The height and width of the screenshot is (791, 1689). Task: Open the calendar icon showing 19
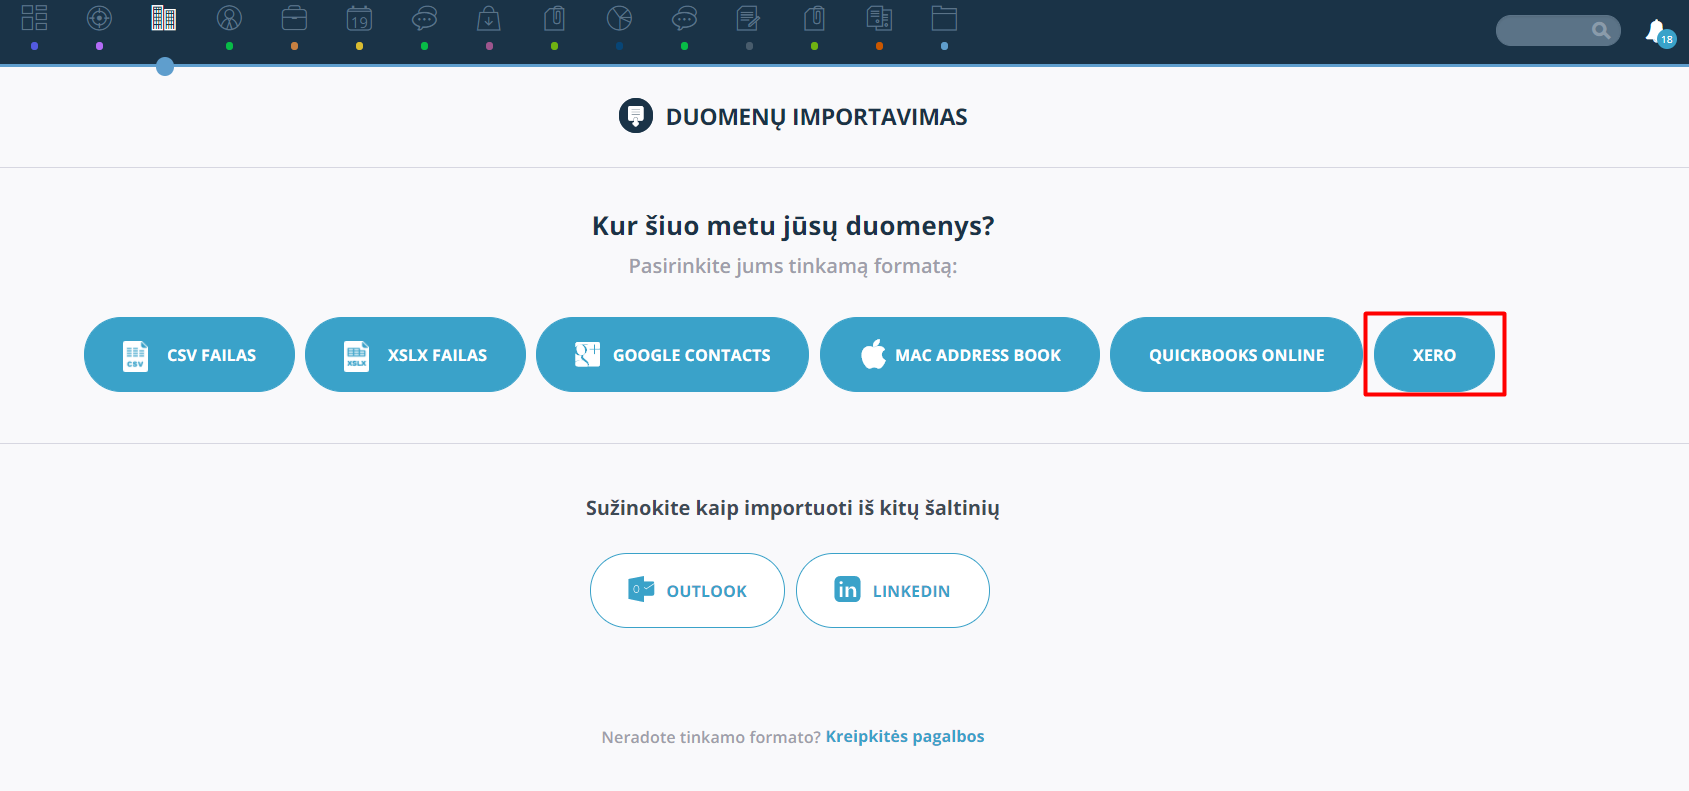[359, 18]
